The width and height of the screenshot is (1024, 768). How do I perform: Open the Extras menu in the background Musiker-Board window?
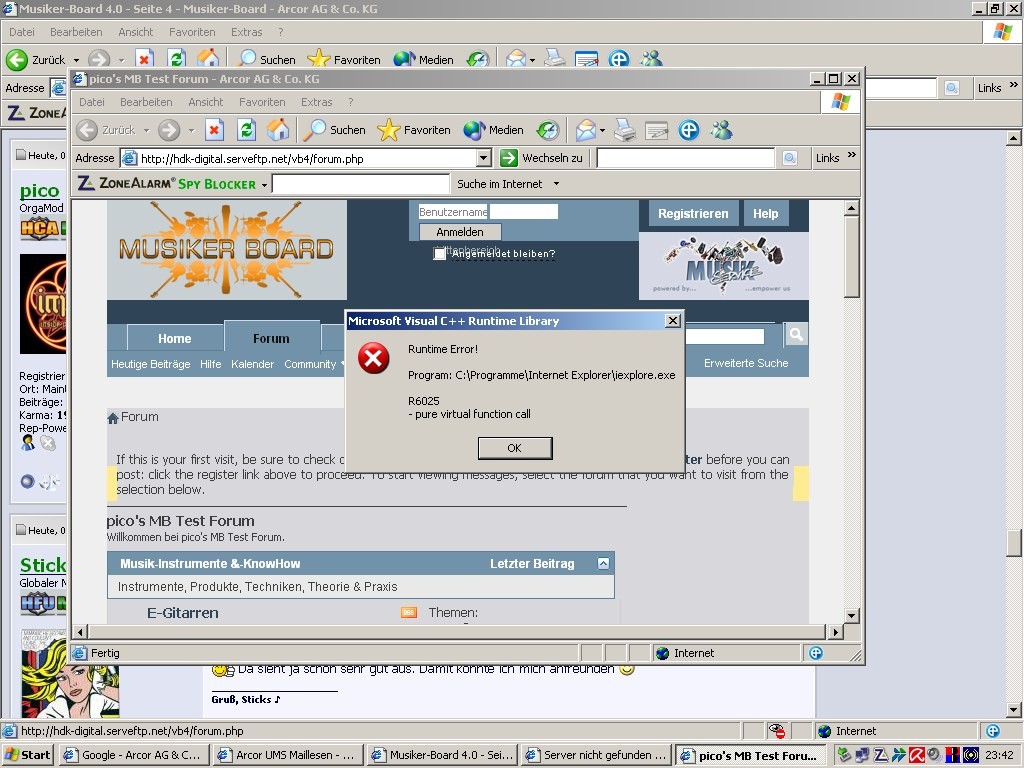246,32
